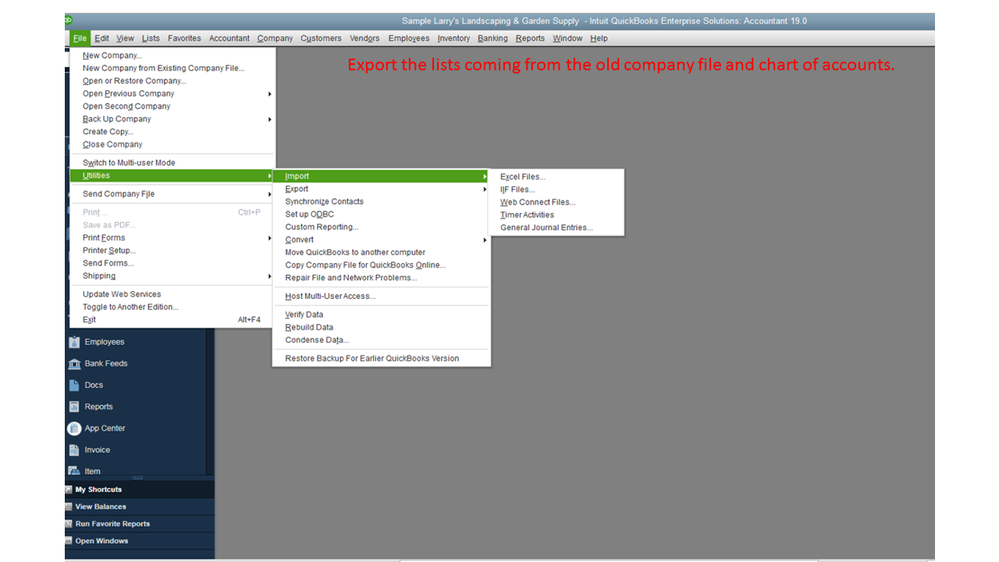The width and height of the screenshot is (999, 562).
Task: Click Open Windows panel icon
Action: [69, 541]
